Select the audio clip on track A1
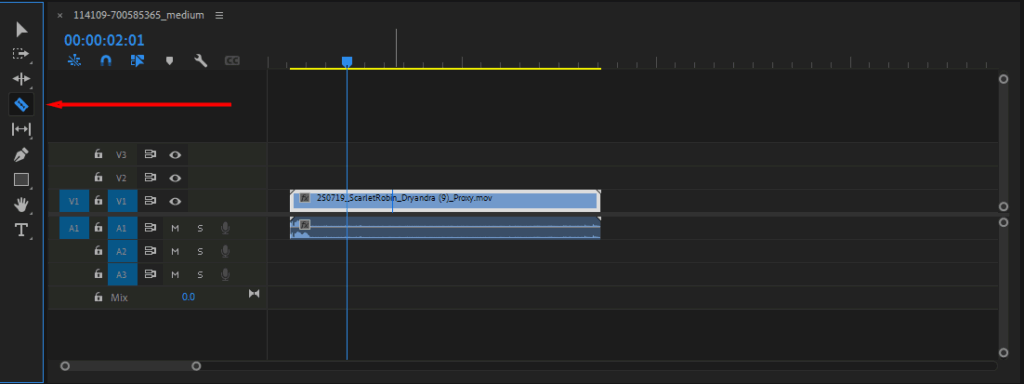The image size is (1024, 384). coord(445,228)
